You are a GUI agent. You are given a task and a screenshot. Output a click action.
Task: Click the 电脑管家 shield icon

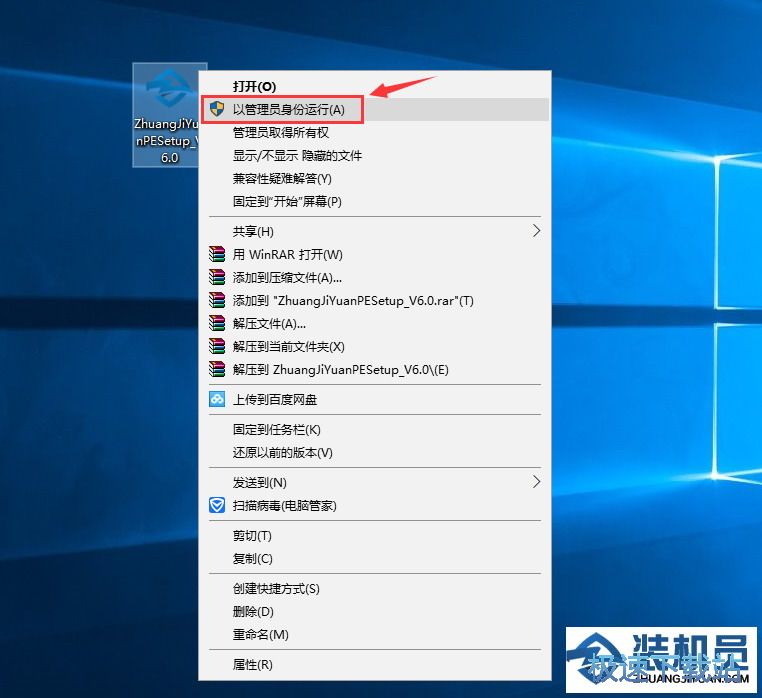point(217,506)
